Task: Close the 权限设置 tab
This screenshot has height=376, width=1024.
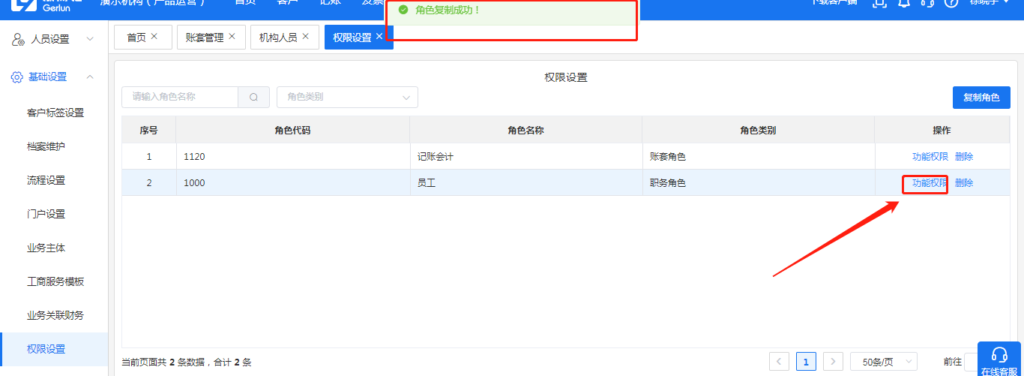Action: click(379, 37)
